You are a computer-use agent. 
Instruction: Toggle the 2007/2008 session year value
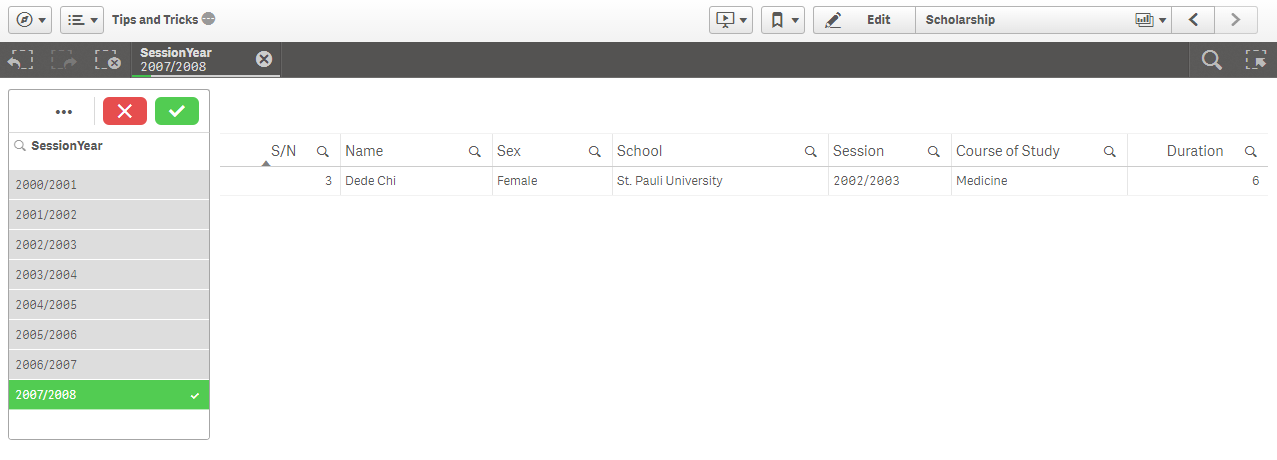(x=109, y=395)
